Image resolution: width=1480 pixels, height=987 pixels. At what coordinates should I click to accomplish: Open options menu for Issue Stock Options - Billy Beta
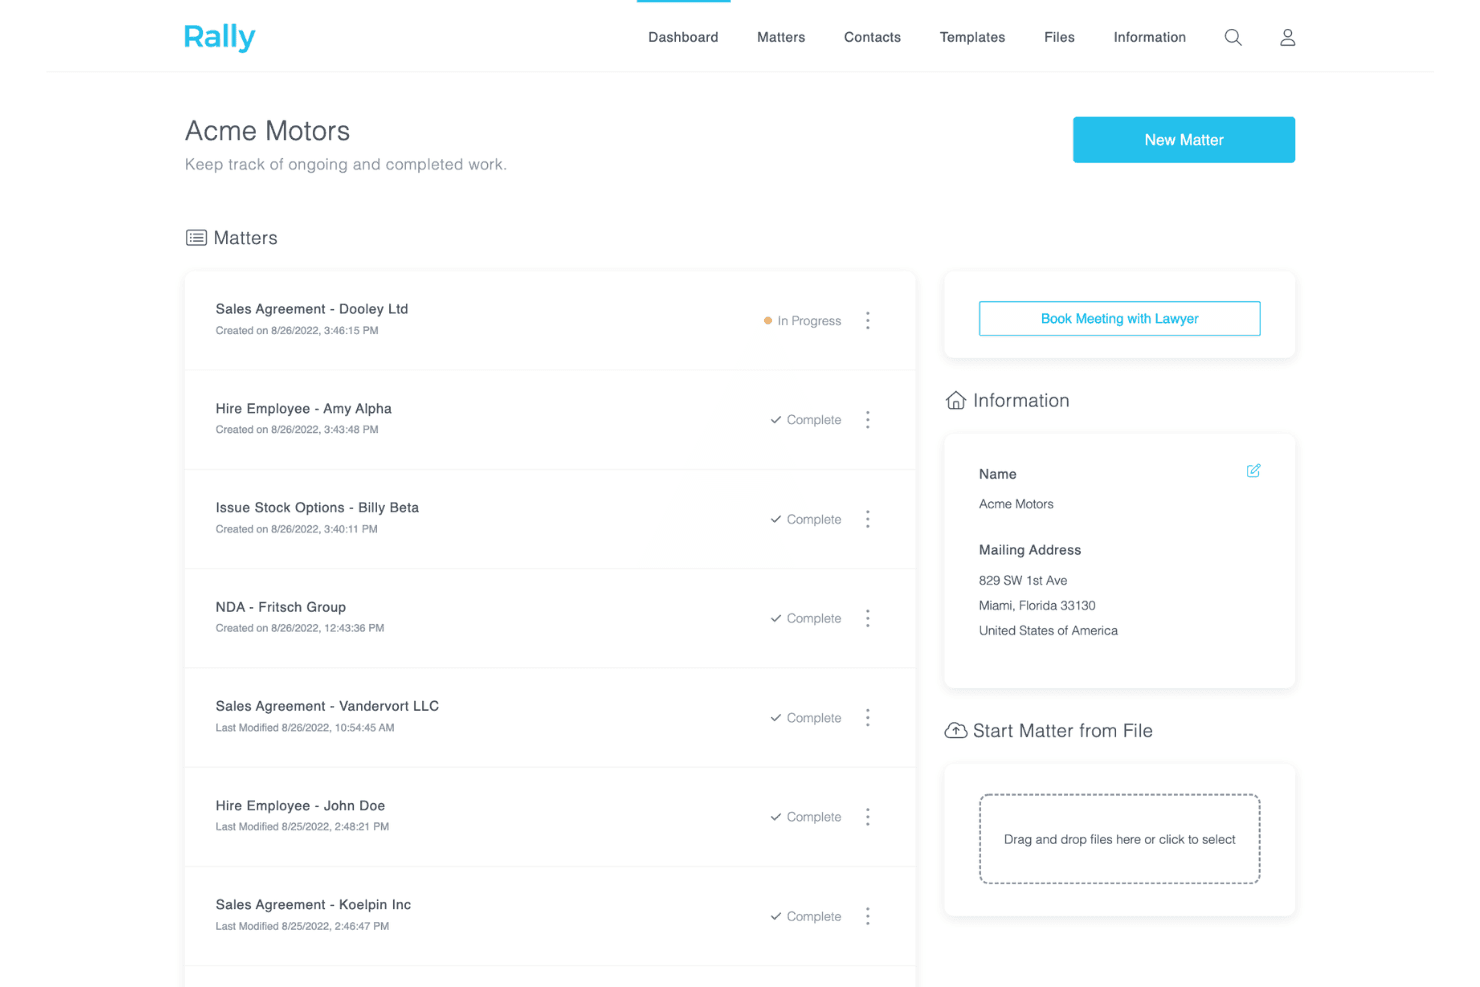(868, 519)
